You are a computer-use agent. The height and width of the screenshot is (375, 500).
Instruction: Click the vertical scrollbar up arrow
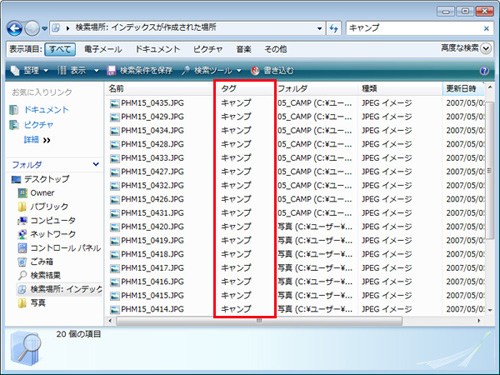[490, 87]
